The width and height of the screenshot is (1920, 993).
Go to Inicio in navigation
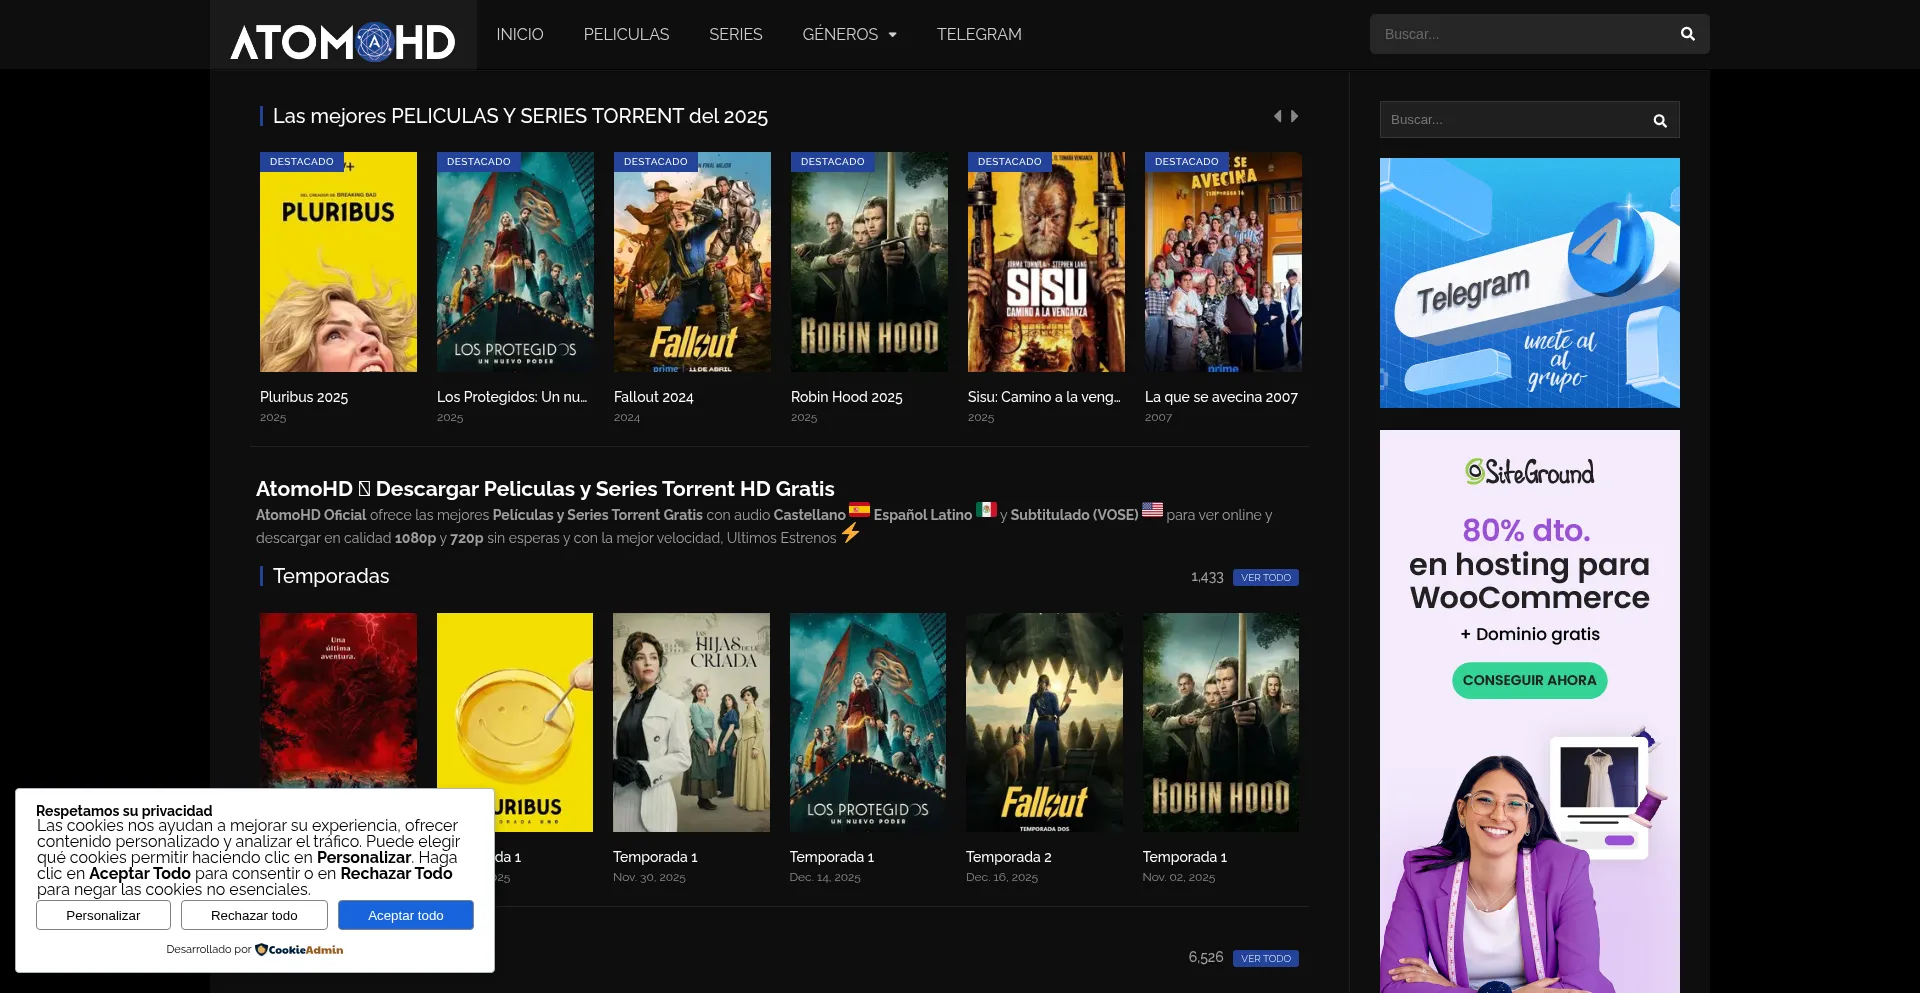pyautogui.click(x=520, y=34)
